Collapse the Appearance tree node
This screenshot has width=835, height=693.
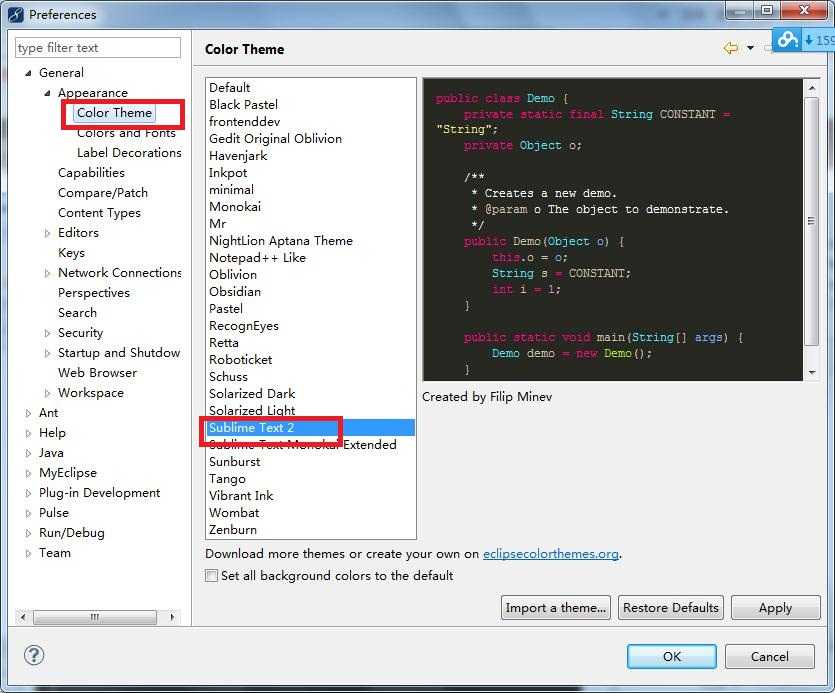(47, 93)
